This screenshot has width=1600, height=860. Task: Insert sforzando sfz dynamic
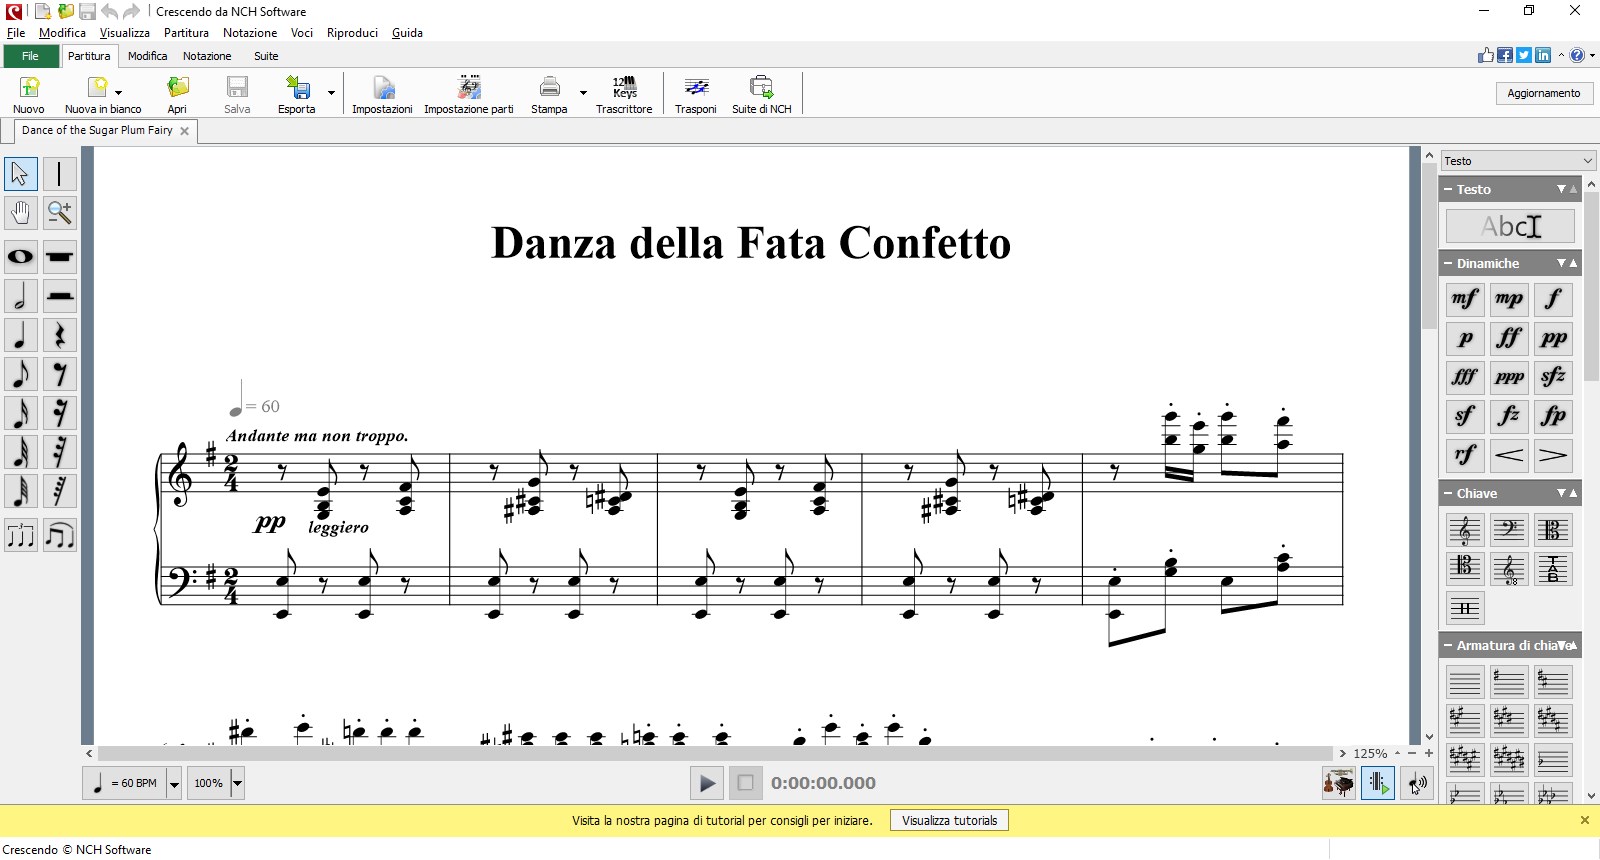click(x=1553, y=377)
